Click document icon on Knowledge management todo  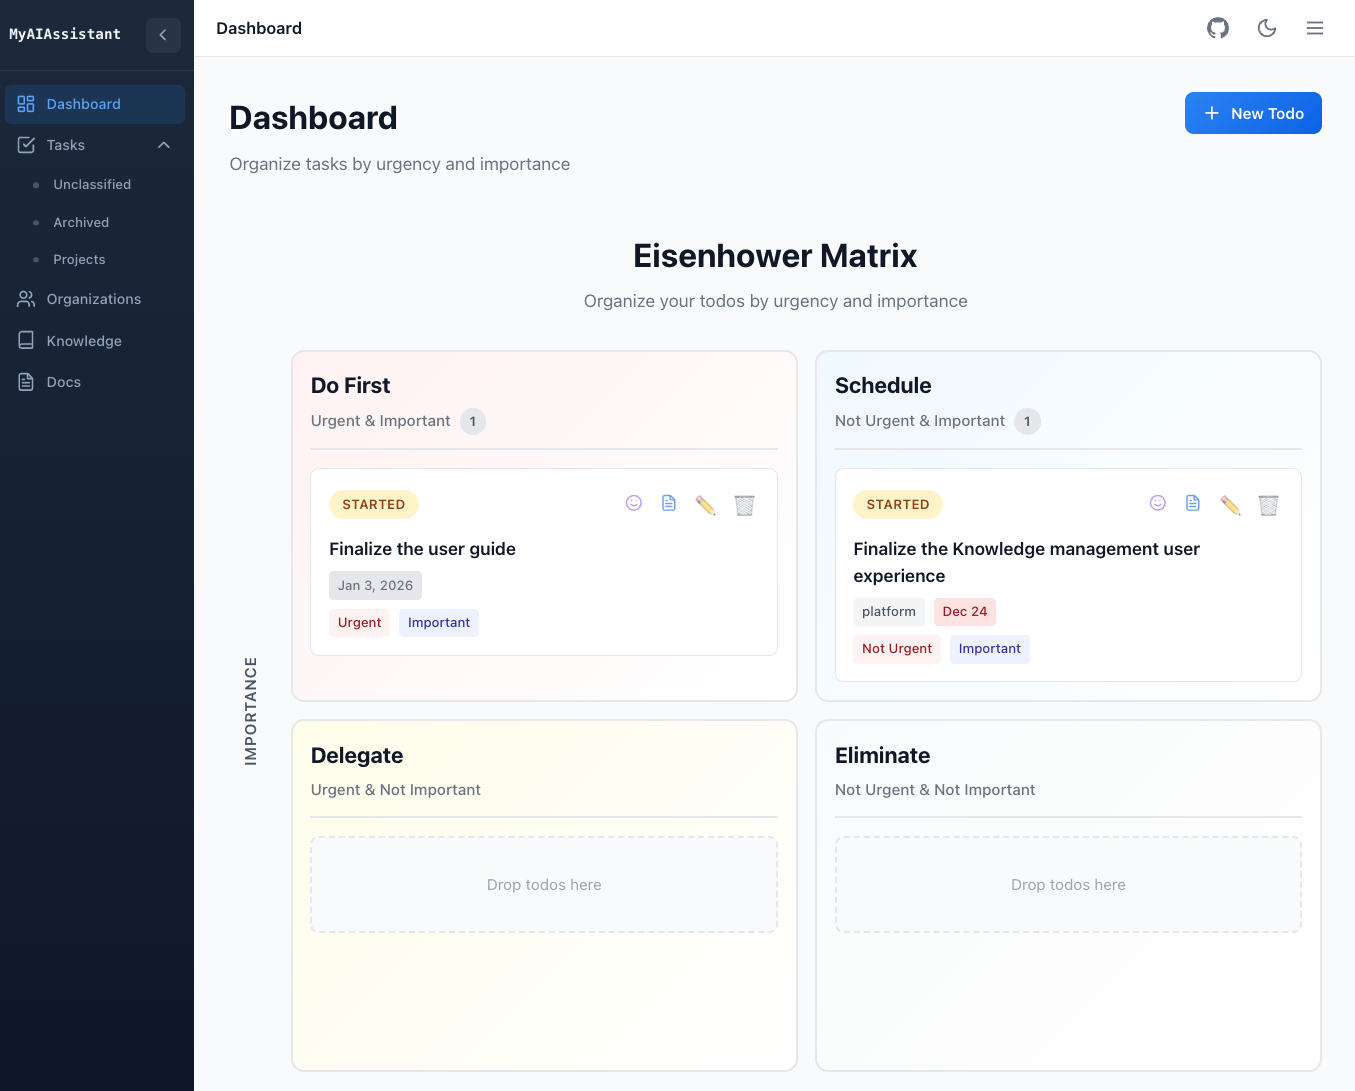click(x=1193, y=503)
